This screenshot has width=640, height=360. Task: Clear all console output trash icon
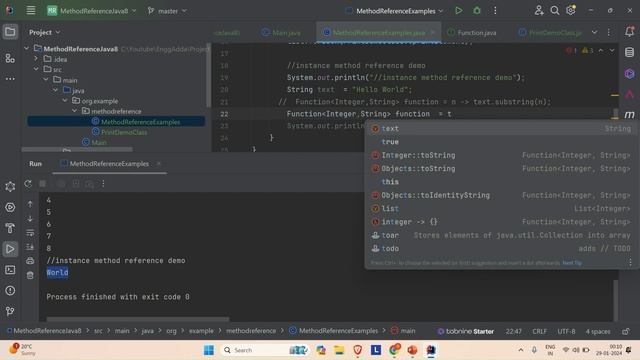(x=30, y=275)
